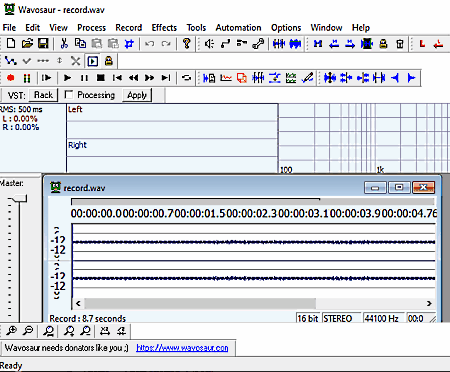Open the Automation menu
Viewport: 450px width, 372px height.
(238, 28)
